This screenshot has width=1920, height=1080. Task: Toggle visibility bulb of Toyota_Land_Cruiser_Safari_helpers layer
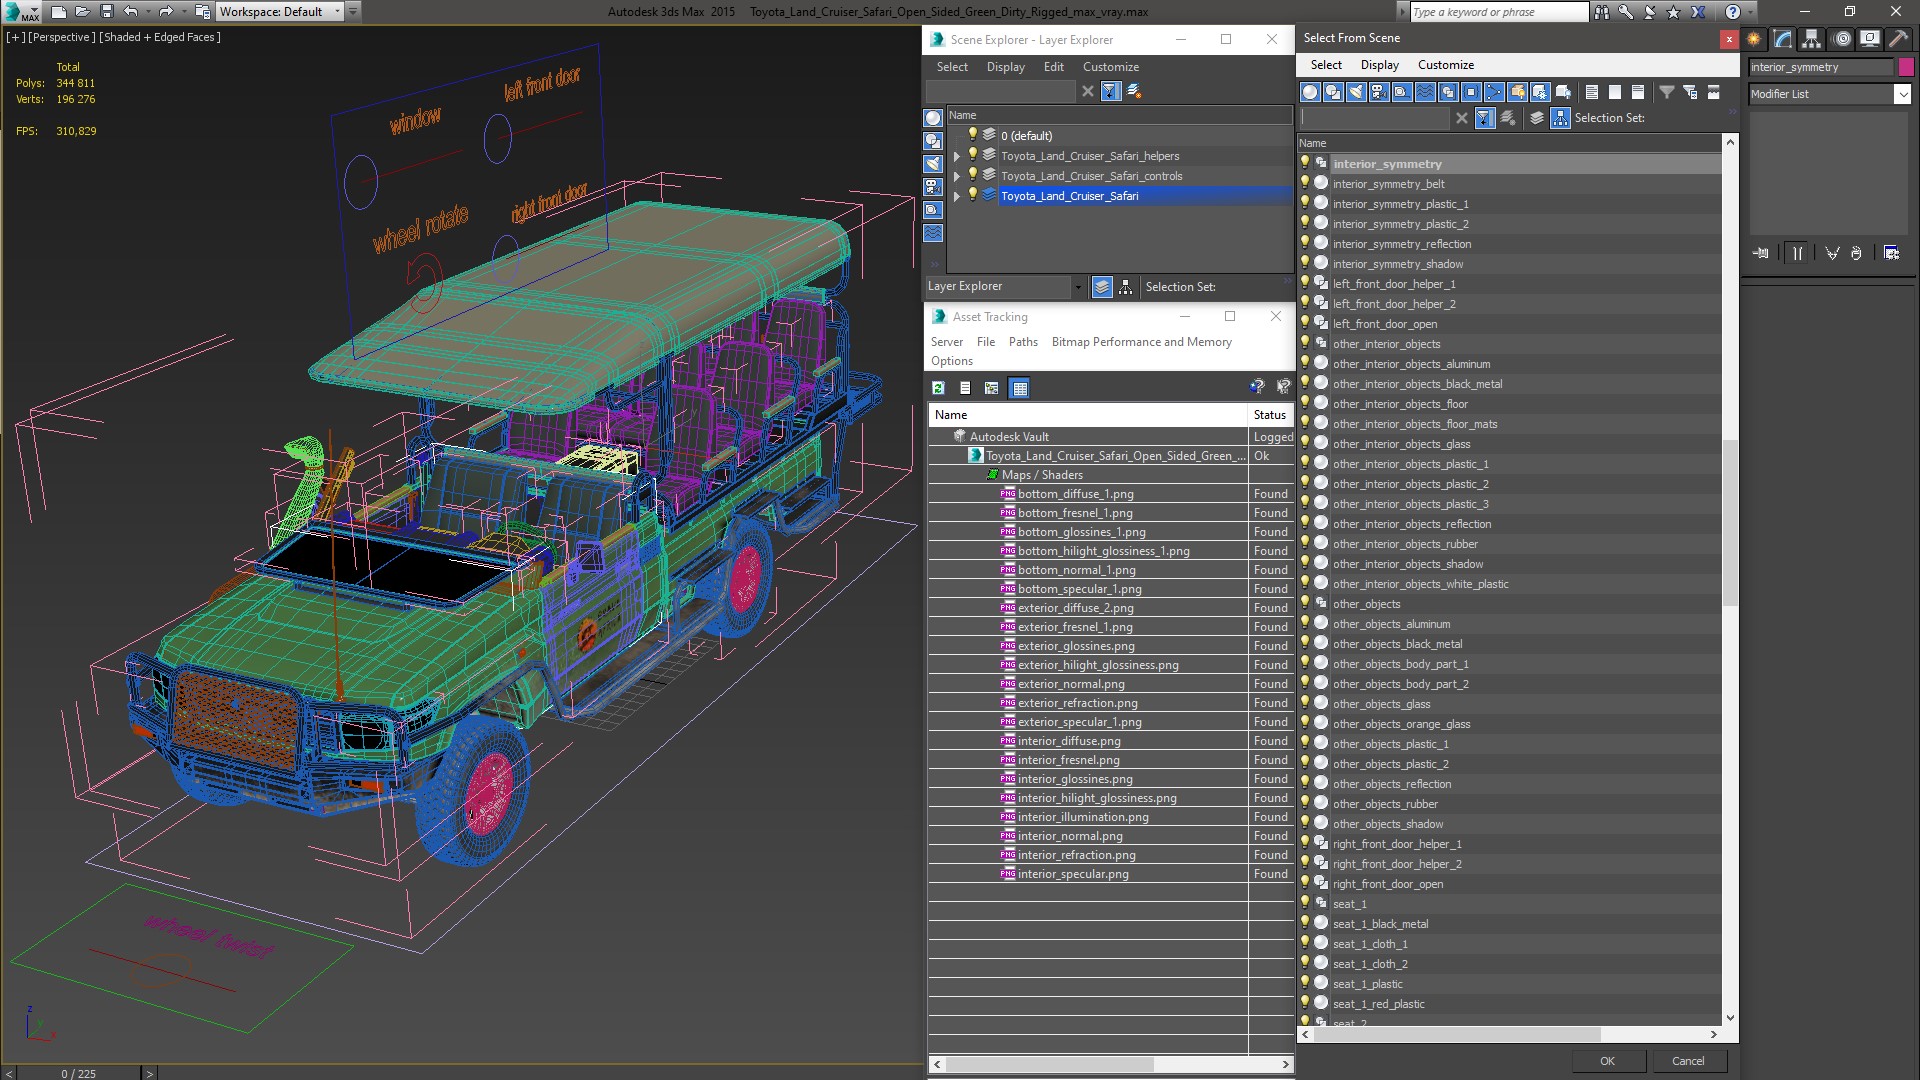(971, 155)
